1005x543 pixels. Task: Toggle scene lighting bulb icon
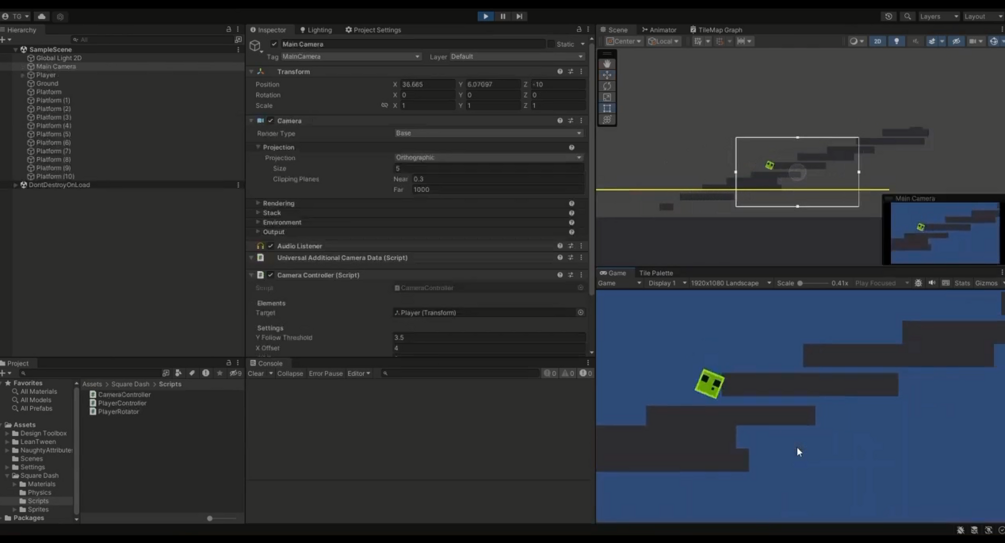point(896,41)
